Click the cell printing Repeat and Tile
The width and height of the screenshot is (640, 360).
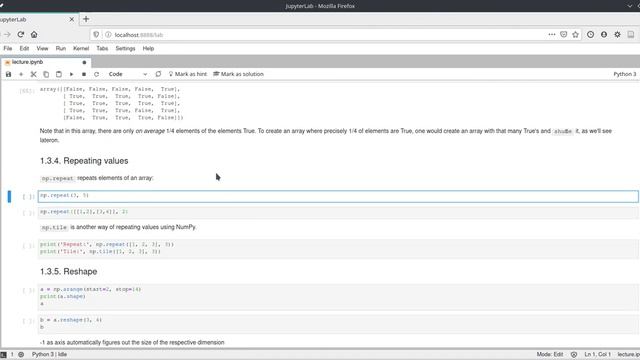(338, 248)
